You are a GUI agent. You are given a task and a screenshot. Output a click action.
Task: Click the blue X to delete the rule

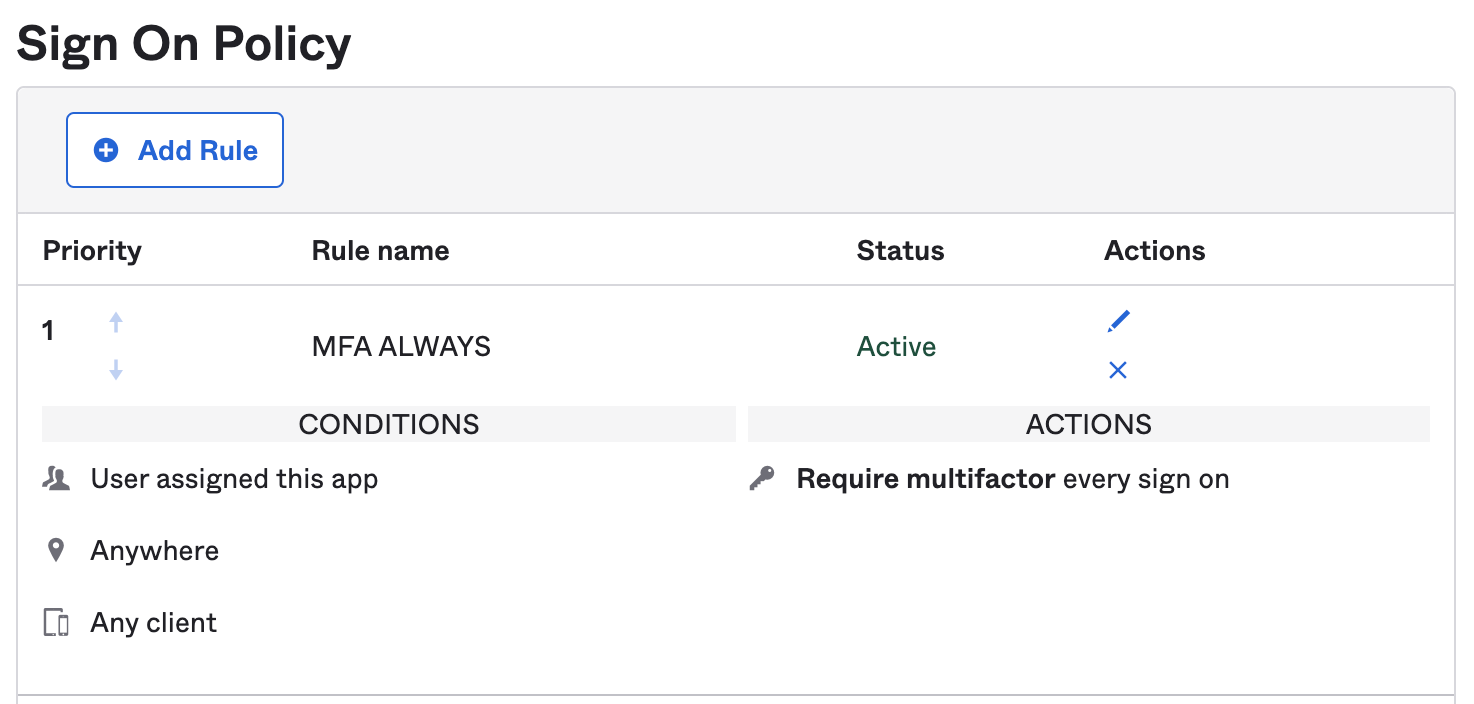1117,369
